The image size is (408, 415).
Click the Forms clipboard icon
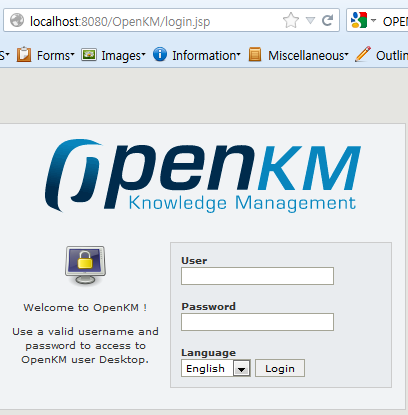(x=24, y=55)
